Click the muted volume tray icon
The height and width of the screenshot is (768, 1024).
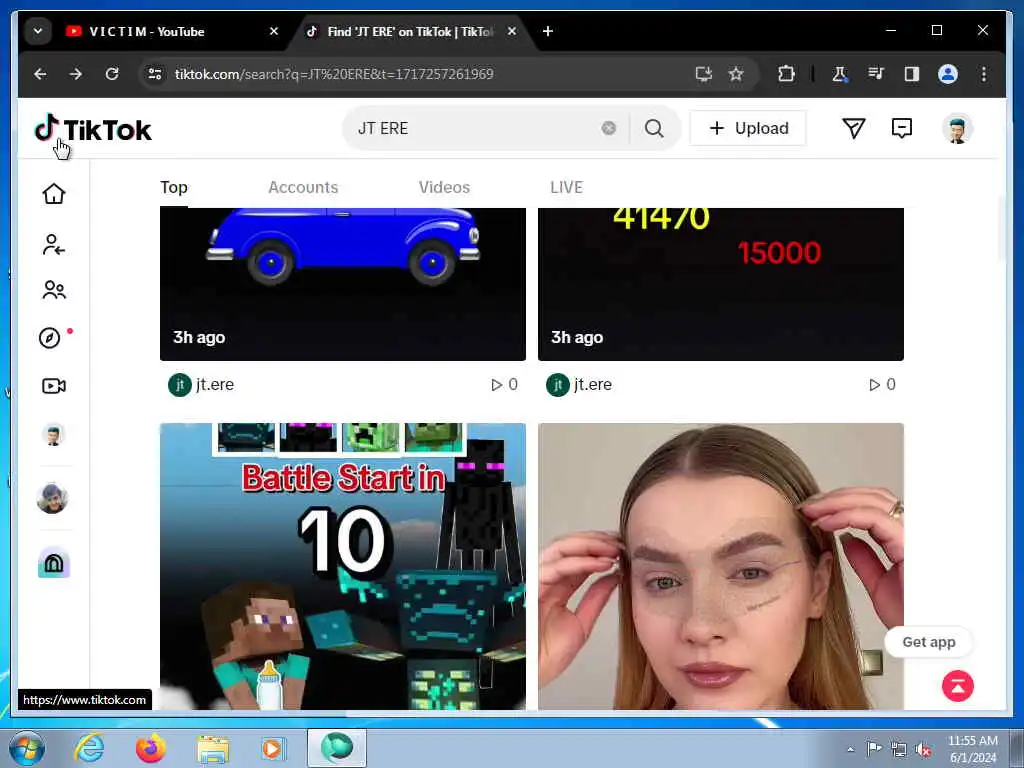[x=923, y=750]
